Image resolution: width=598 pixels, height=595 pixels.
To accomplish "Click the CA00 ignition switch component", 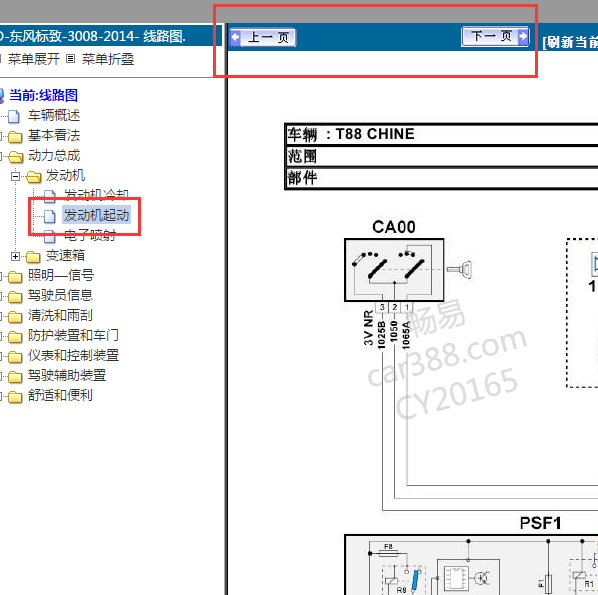I will (x=394, y=270).
